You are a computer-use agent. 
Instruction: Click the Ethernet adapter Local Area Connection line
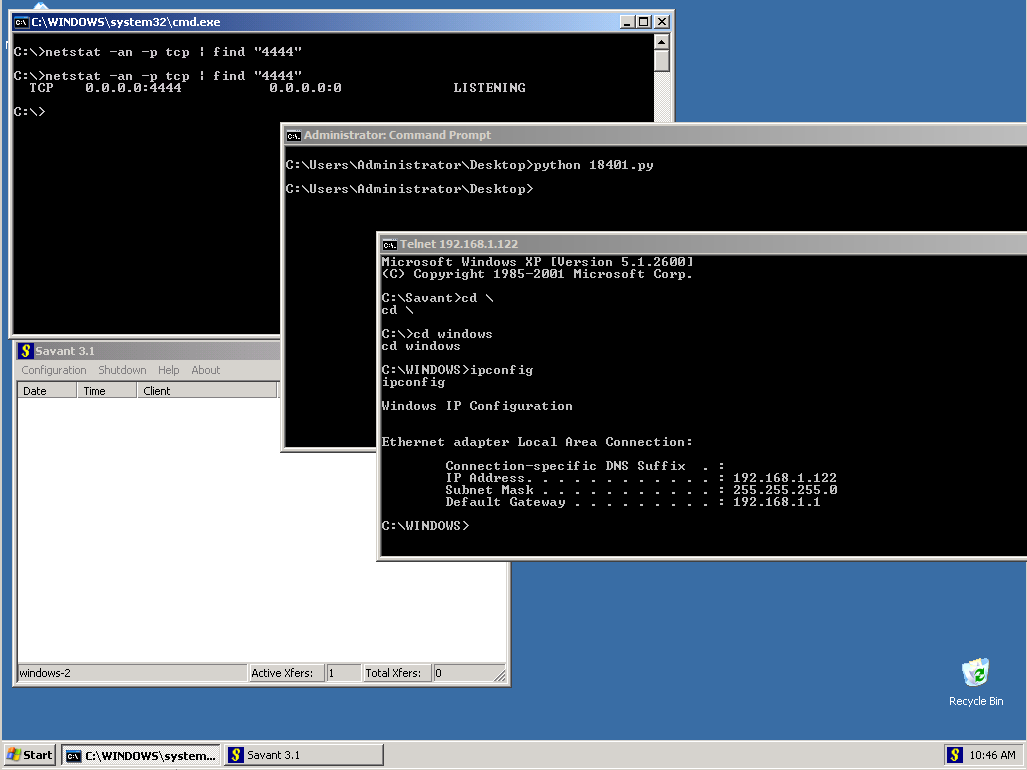536,442
